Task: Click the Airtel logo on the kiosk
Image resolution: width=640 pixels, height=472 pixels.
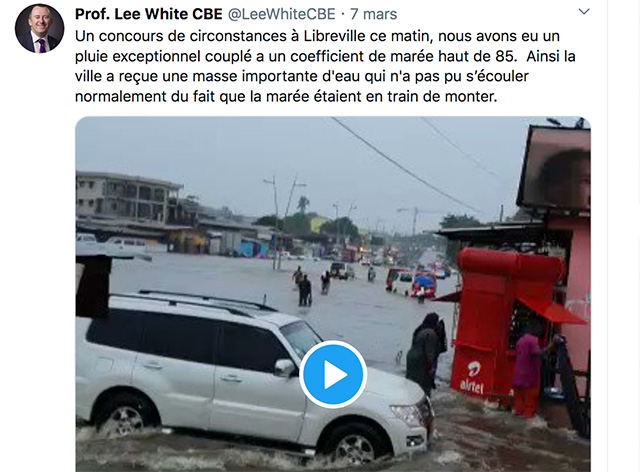Action: [x=472, y=376]
